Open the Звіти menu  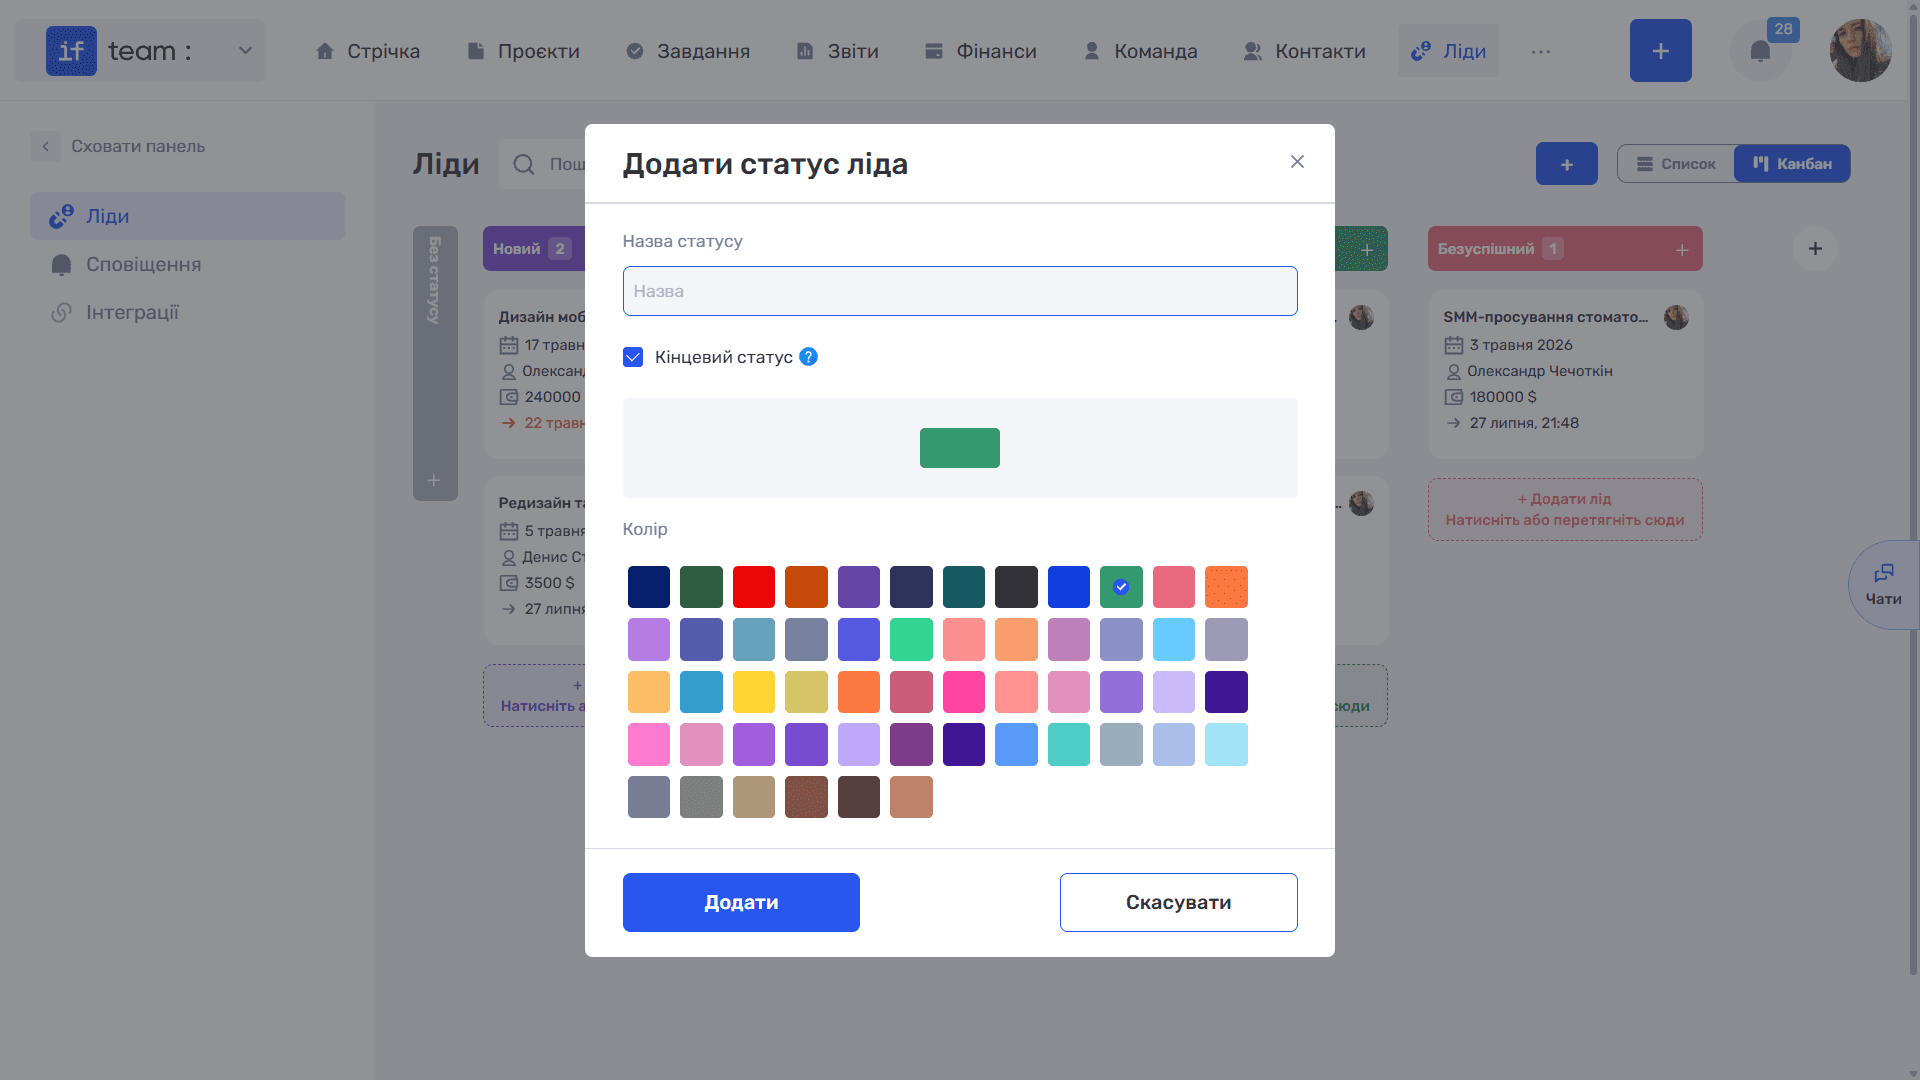click(x=837, y=51)
